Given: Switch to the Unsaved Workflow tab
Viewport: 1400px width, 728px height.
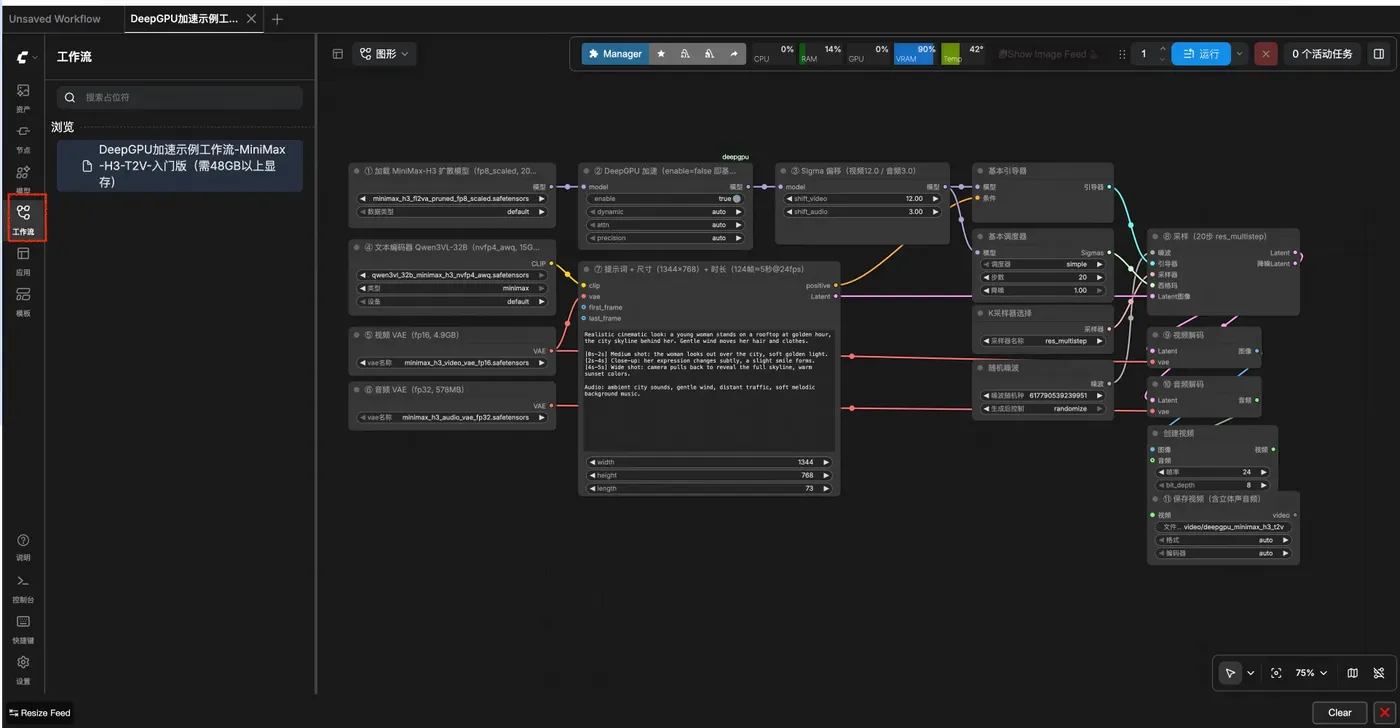Looking at the screenshot, I should click(55, 19).
